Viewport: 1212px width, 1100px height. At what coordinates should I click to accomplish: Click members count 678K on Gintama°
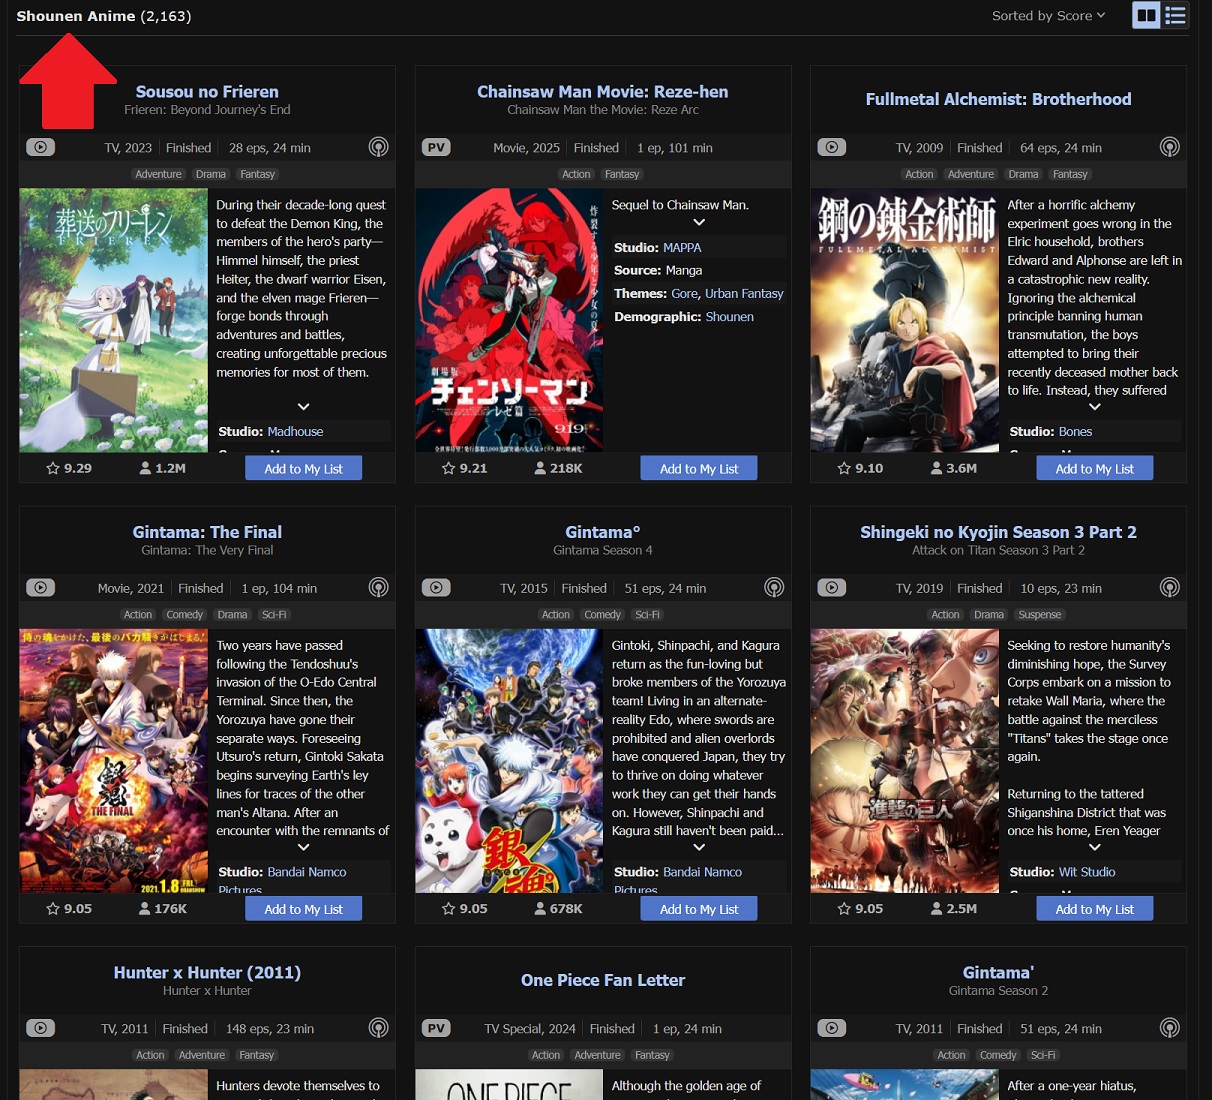point(559,908)
